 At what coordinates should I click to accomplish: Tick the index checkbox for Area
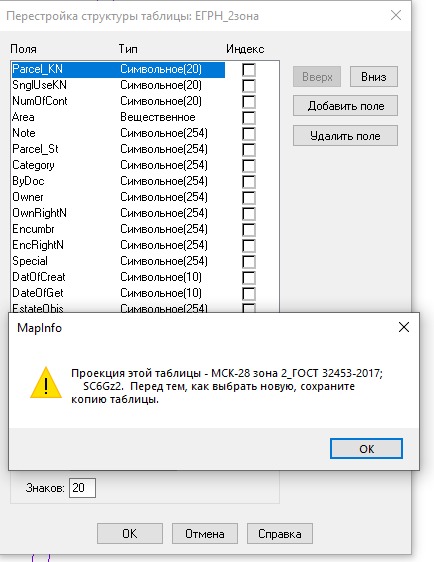click(249, 118)
